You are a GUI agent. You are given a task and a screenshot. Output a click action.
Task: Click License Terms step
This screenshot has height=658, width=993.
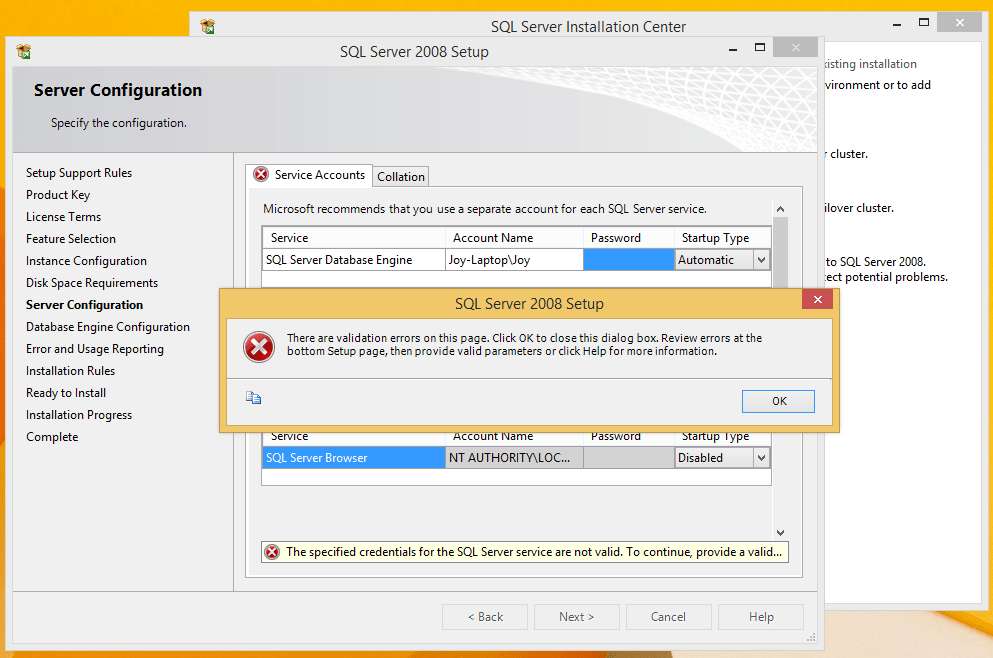(63, 217)
